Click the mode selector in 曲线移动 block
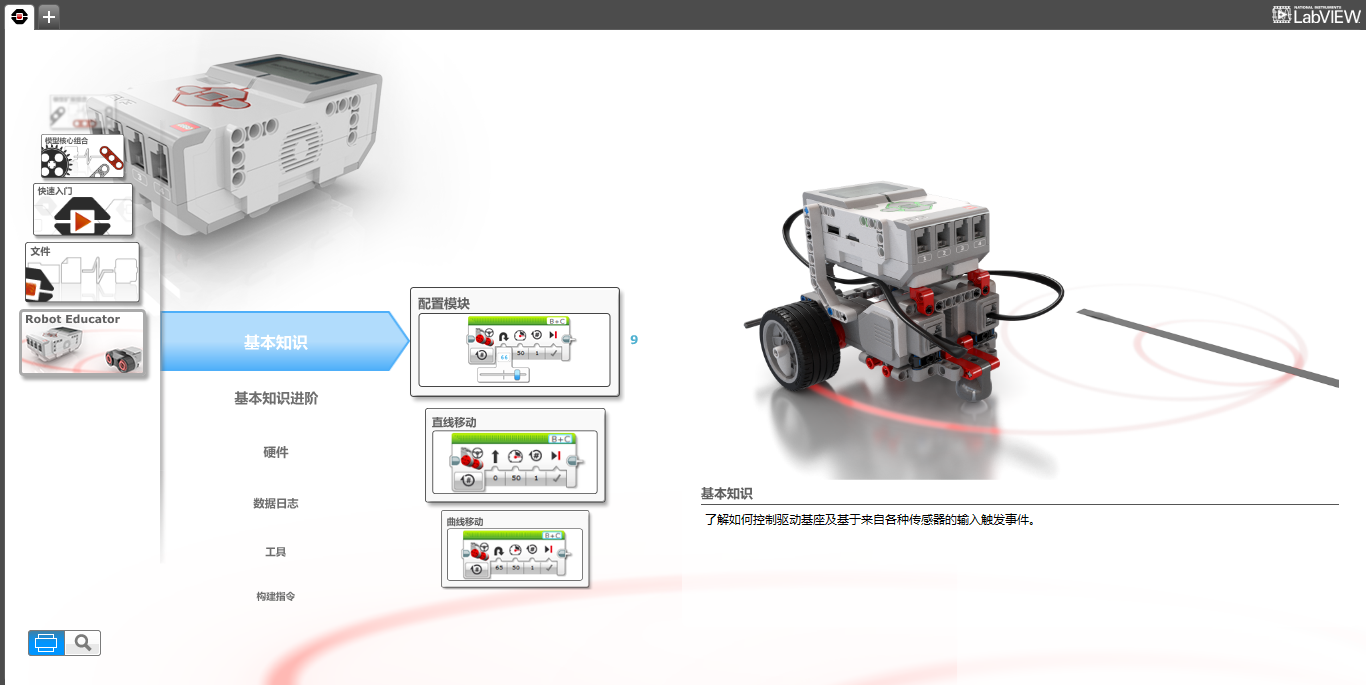Image resolution: width=1366 pixels, height=685 pixels. (x=475, y=568)
